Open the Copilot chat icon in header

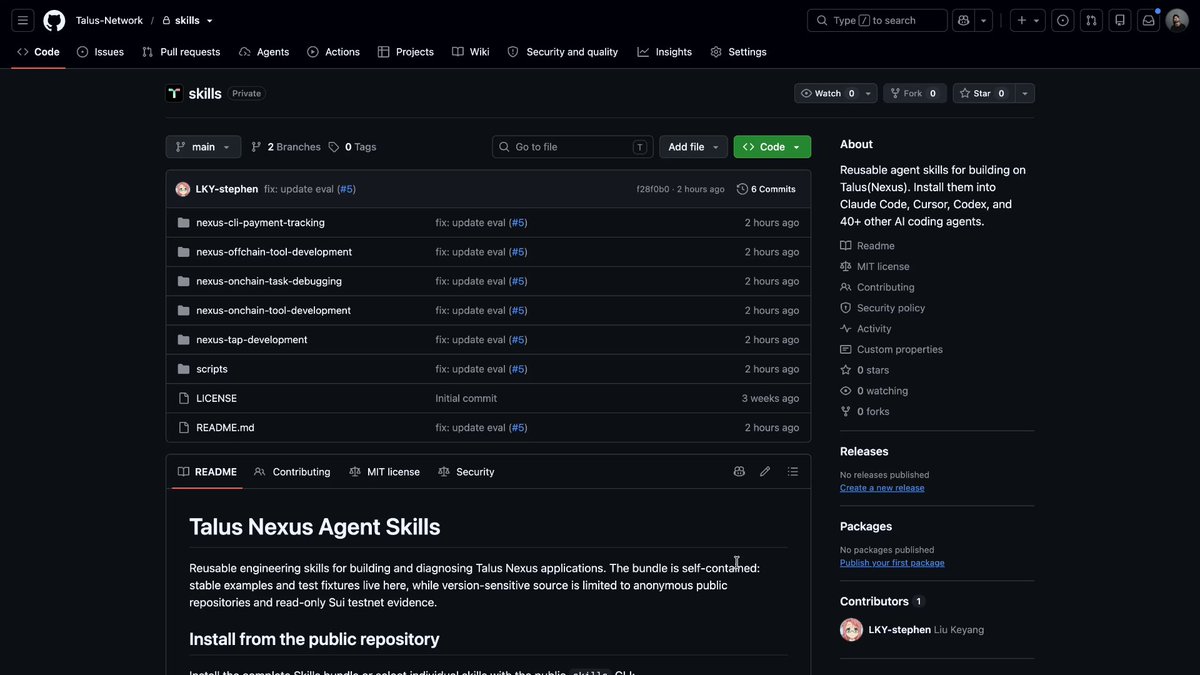[963, 20]
